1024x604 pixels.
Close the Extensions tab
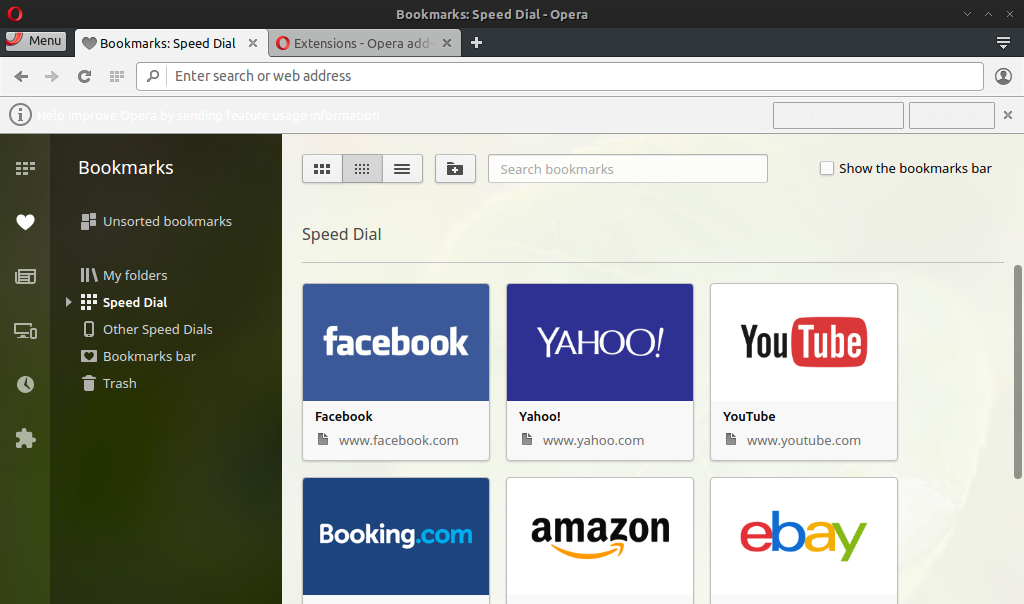pos(447,43)
